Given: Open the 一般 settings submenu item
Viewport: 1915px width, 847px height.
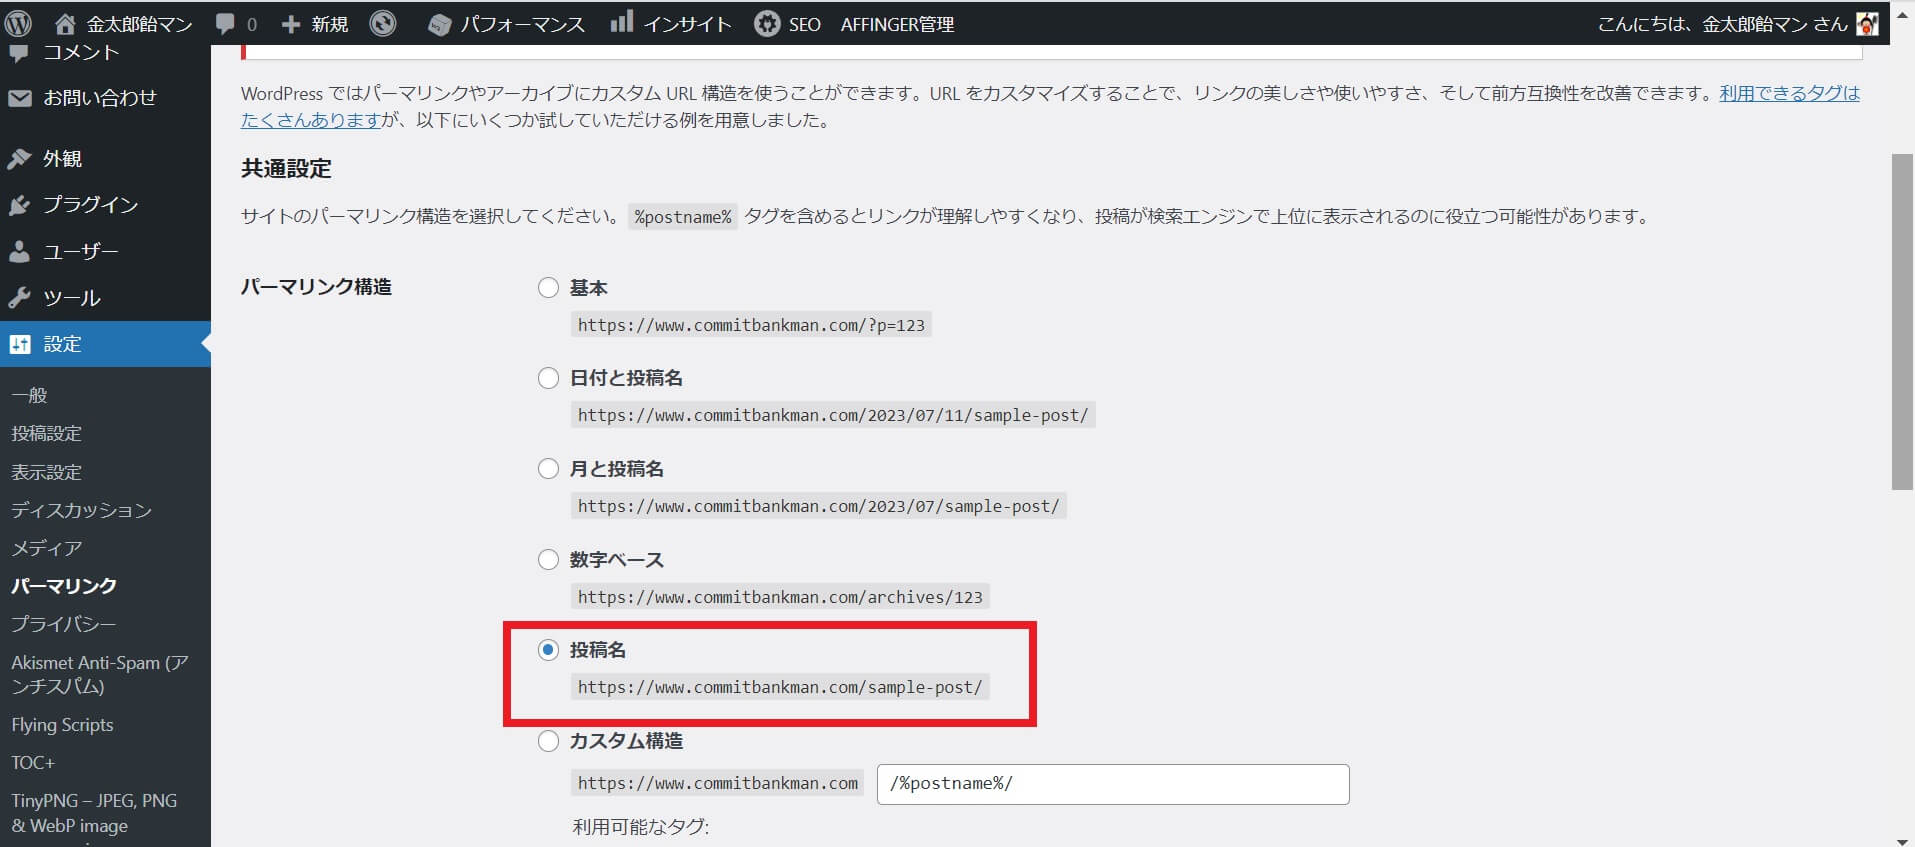Looking at the screenshot, I should pyautogui.click(x=29, y=395).
